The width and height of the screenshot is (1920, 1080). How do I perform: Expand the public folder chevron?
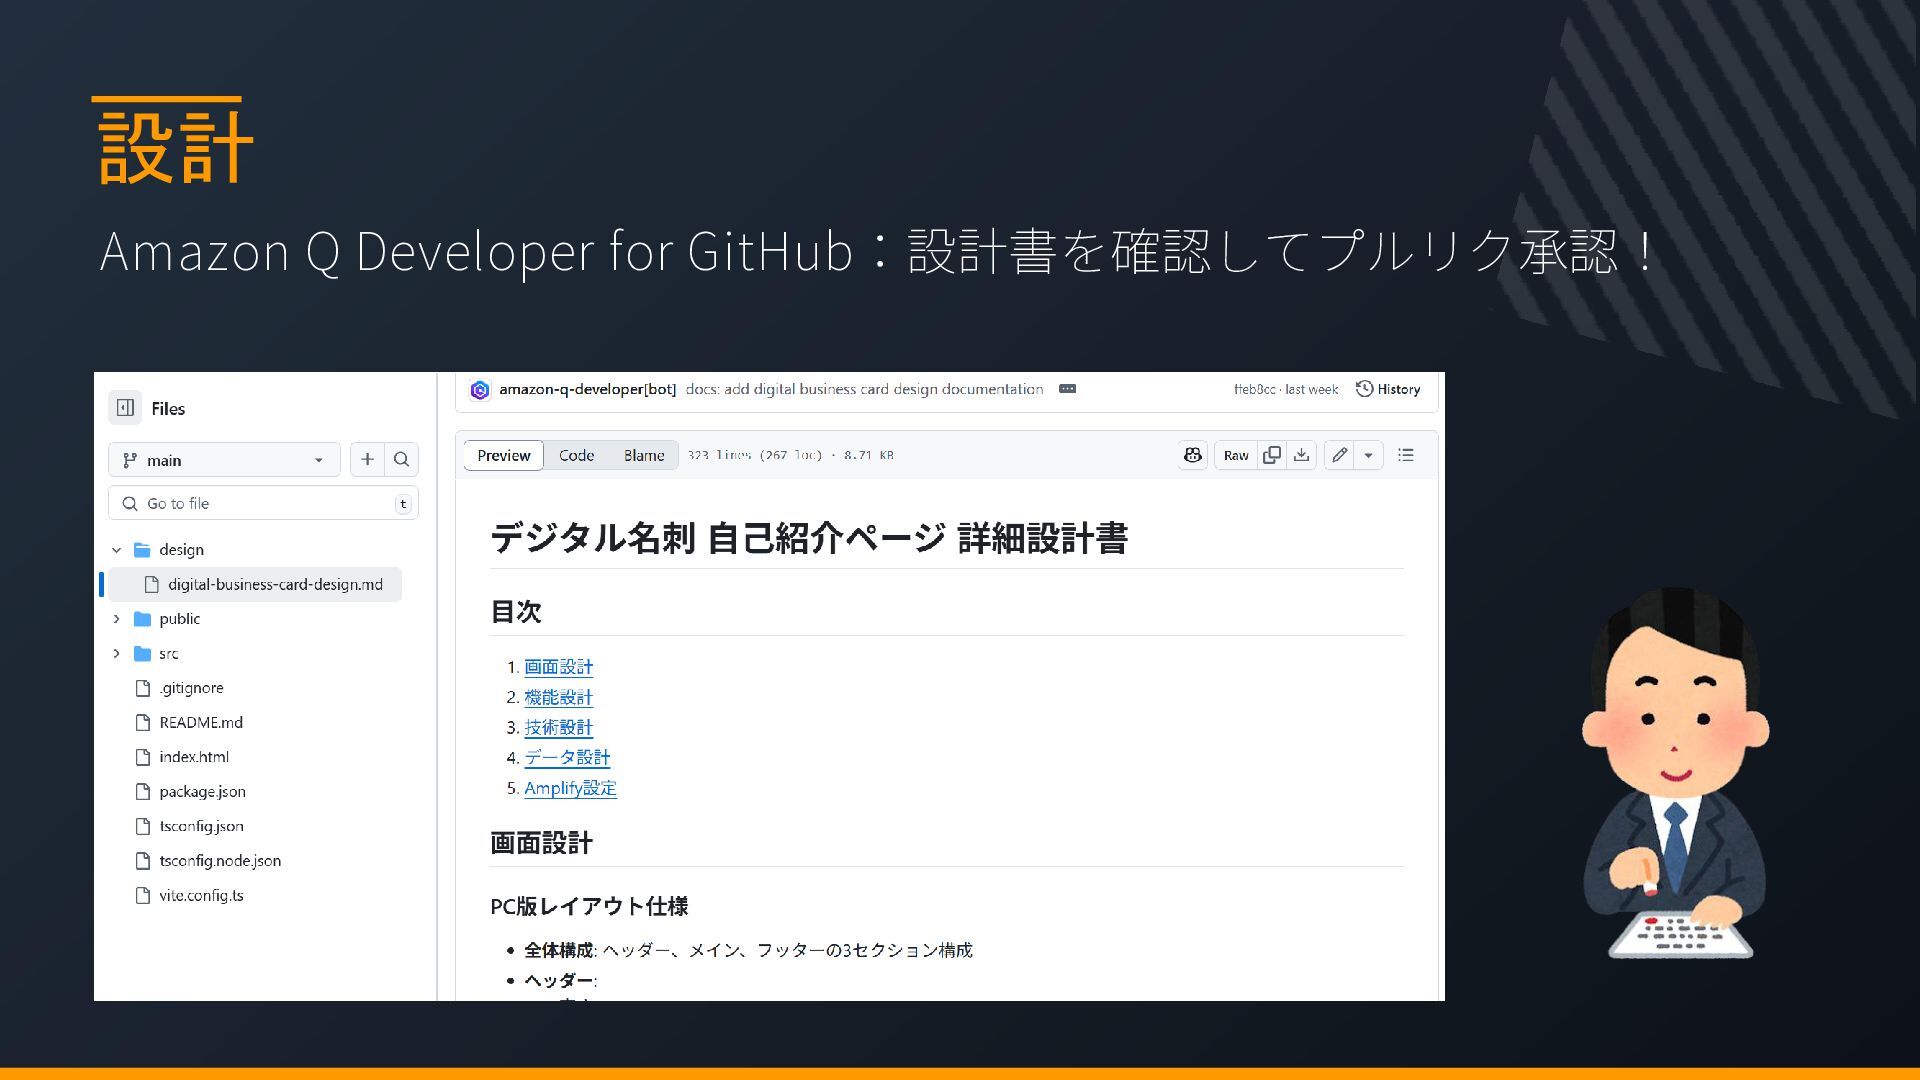(116, 619)
